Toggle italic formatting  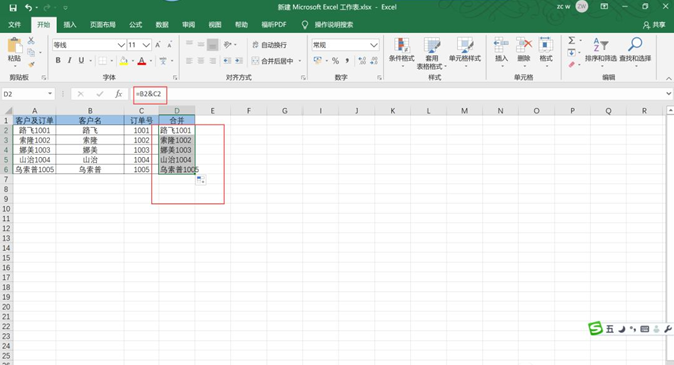pos(70,61)
